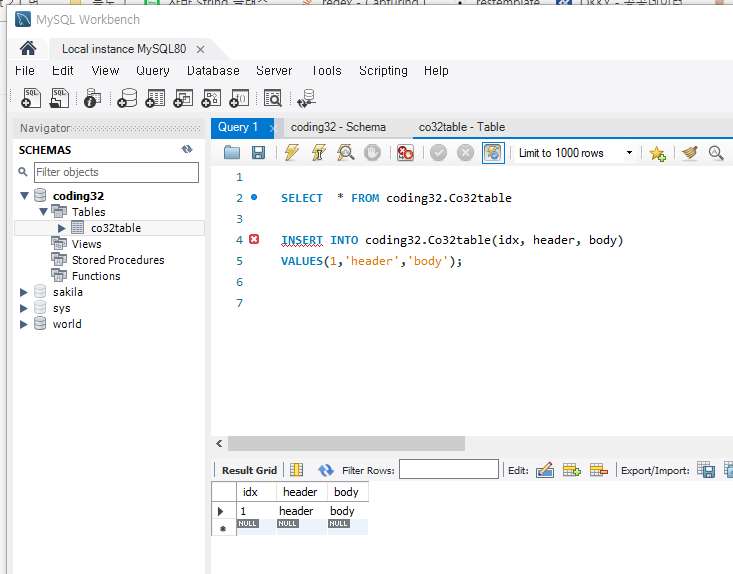Viewport: 733px width, 574px height.
Task: Expand the sys schema
Action: [24, 309]
